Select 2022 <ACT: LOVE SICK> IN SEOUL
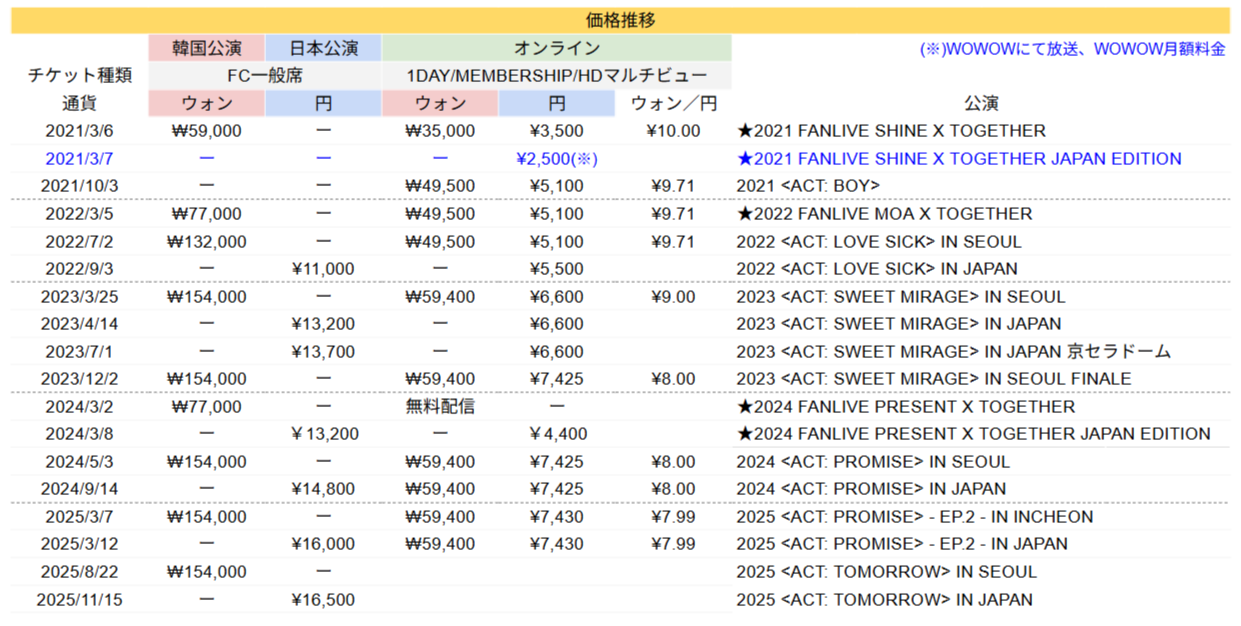 [879, 241]
